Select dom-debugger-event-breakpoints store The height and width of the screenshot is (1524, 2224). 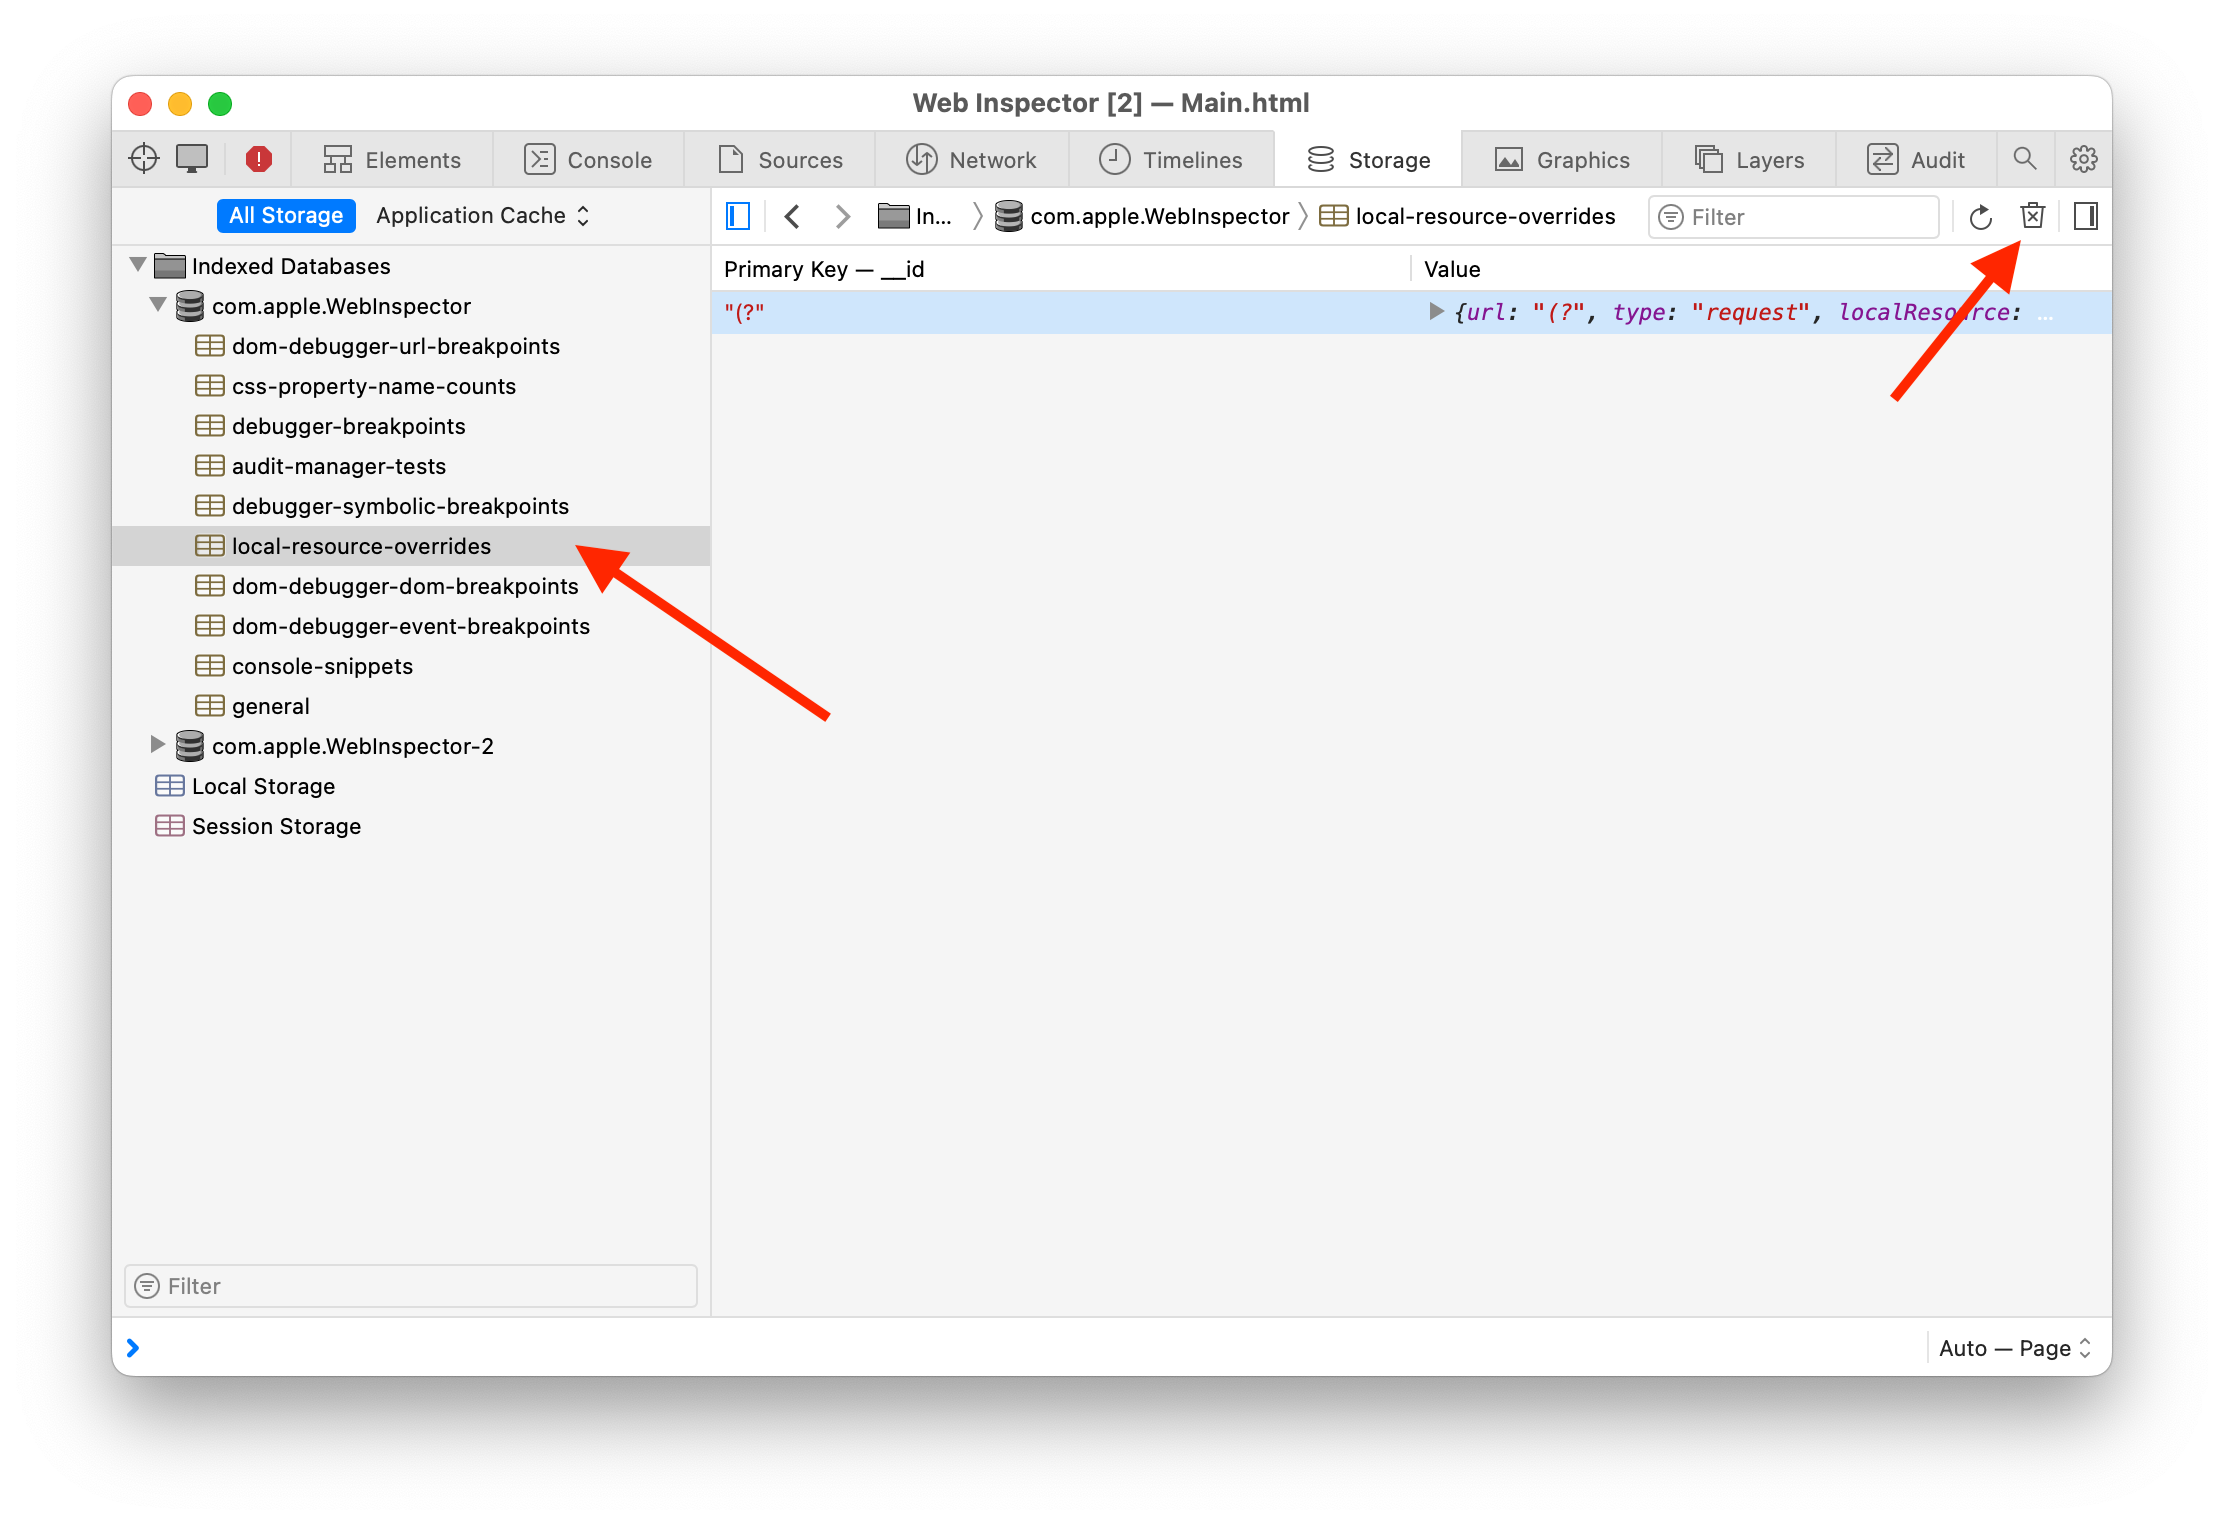[x=412, y=626]
